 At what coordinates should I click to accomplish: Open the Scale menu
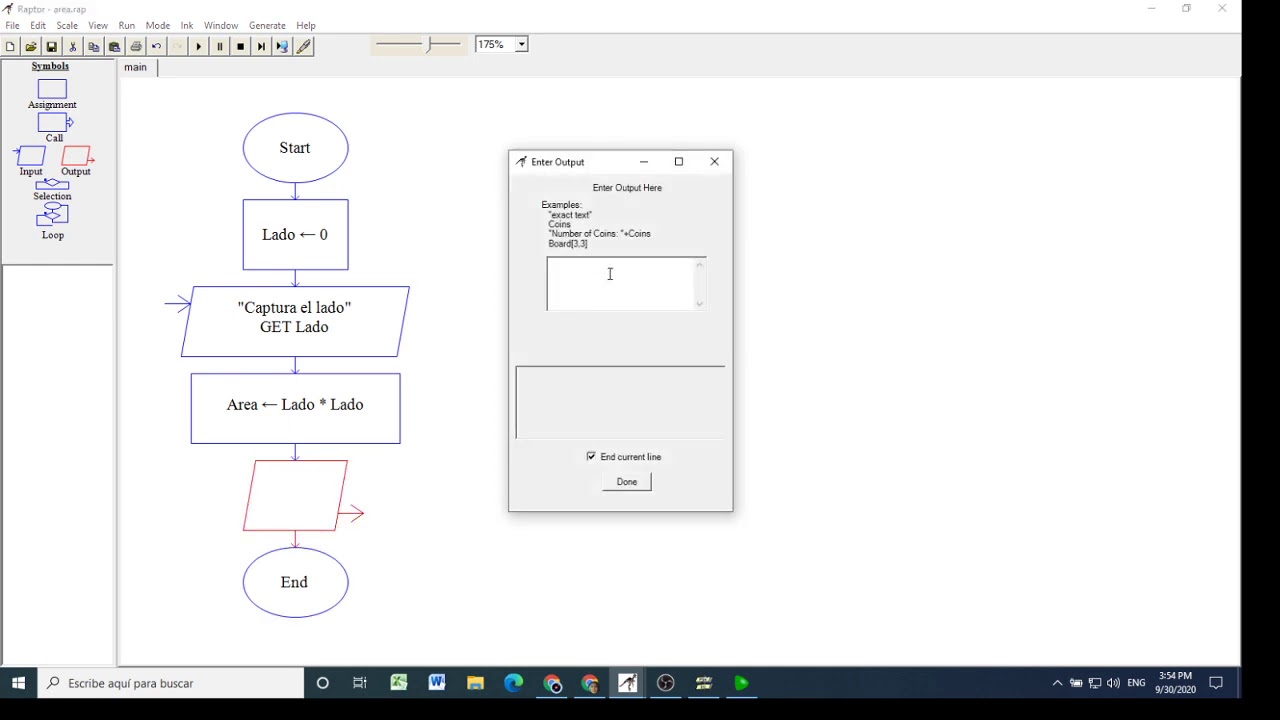[67, 25]
